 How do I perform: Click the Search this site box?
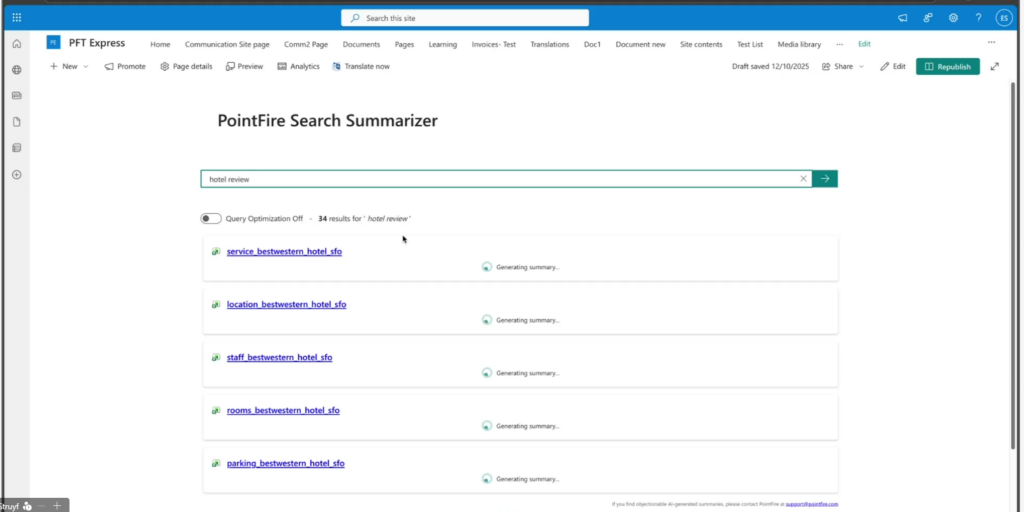[x=465, y=18]
